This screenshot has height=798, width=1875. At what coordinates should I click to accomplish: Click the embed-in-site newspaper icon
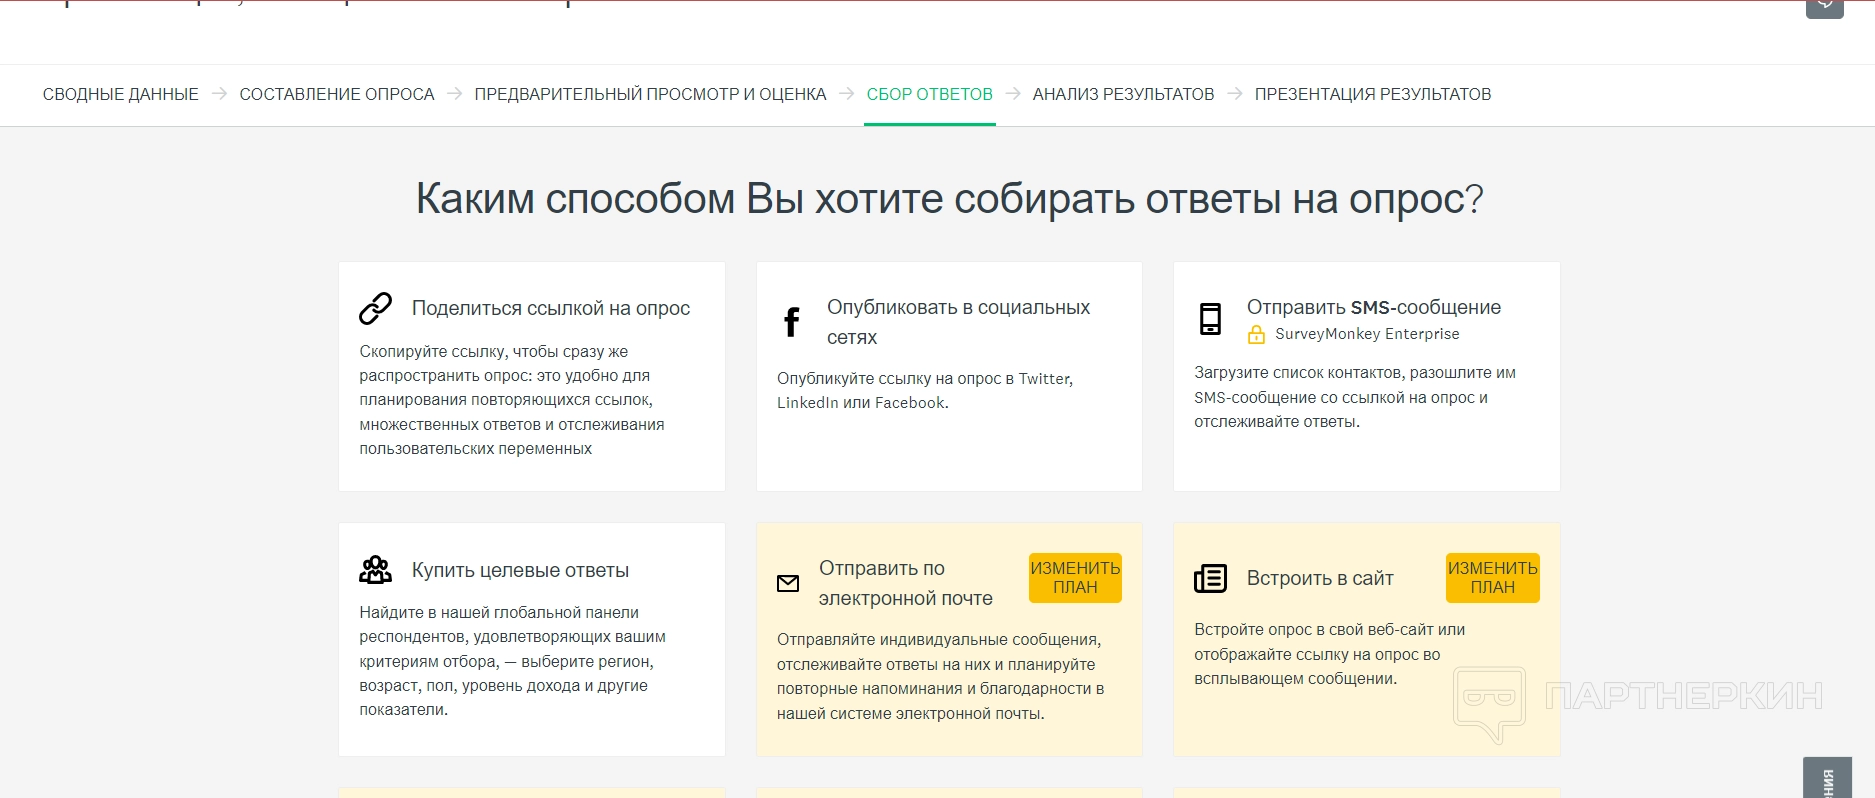1210,579
